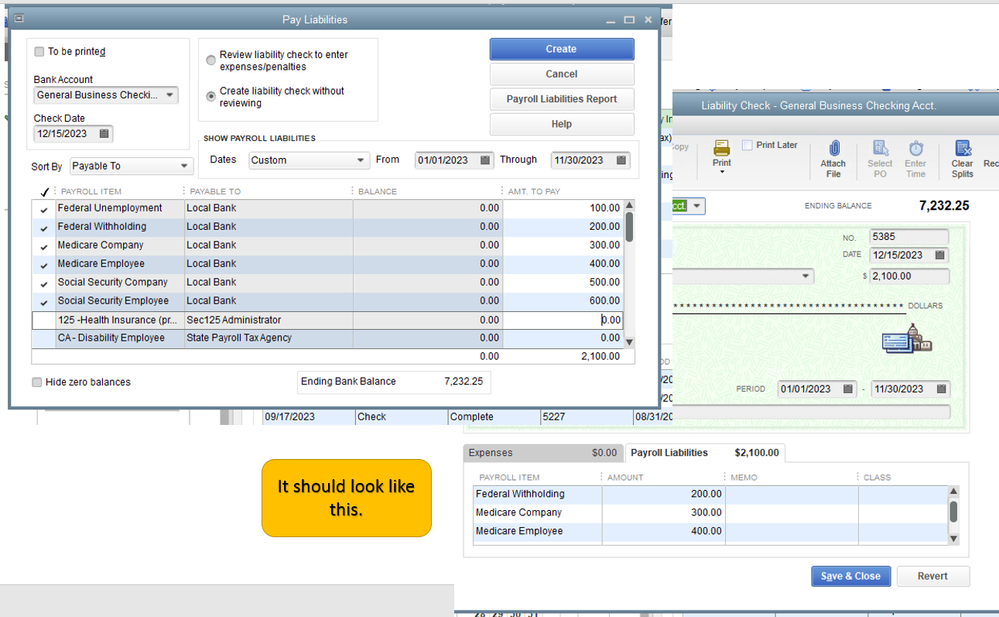Click Federal Withholding row in Payroll Liabilities tab
The height and width of the screenshot is (617, 999).
click(x=710, y=494)
